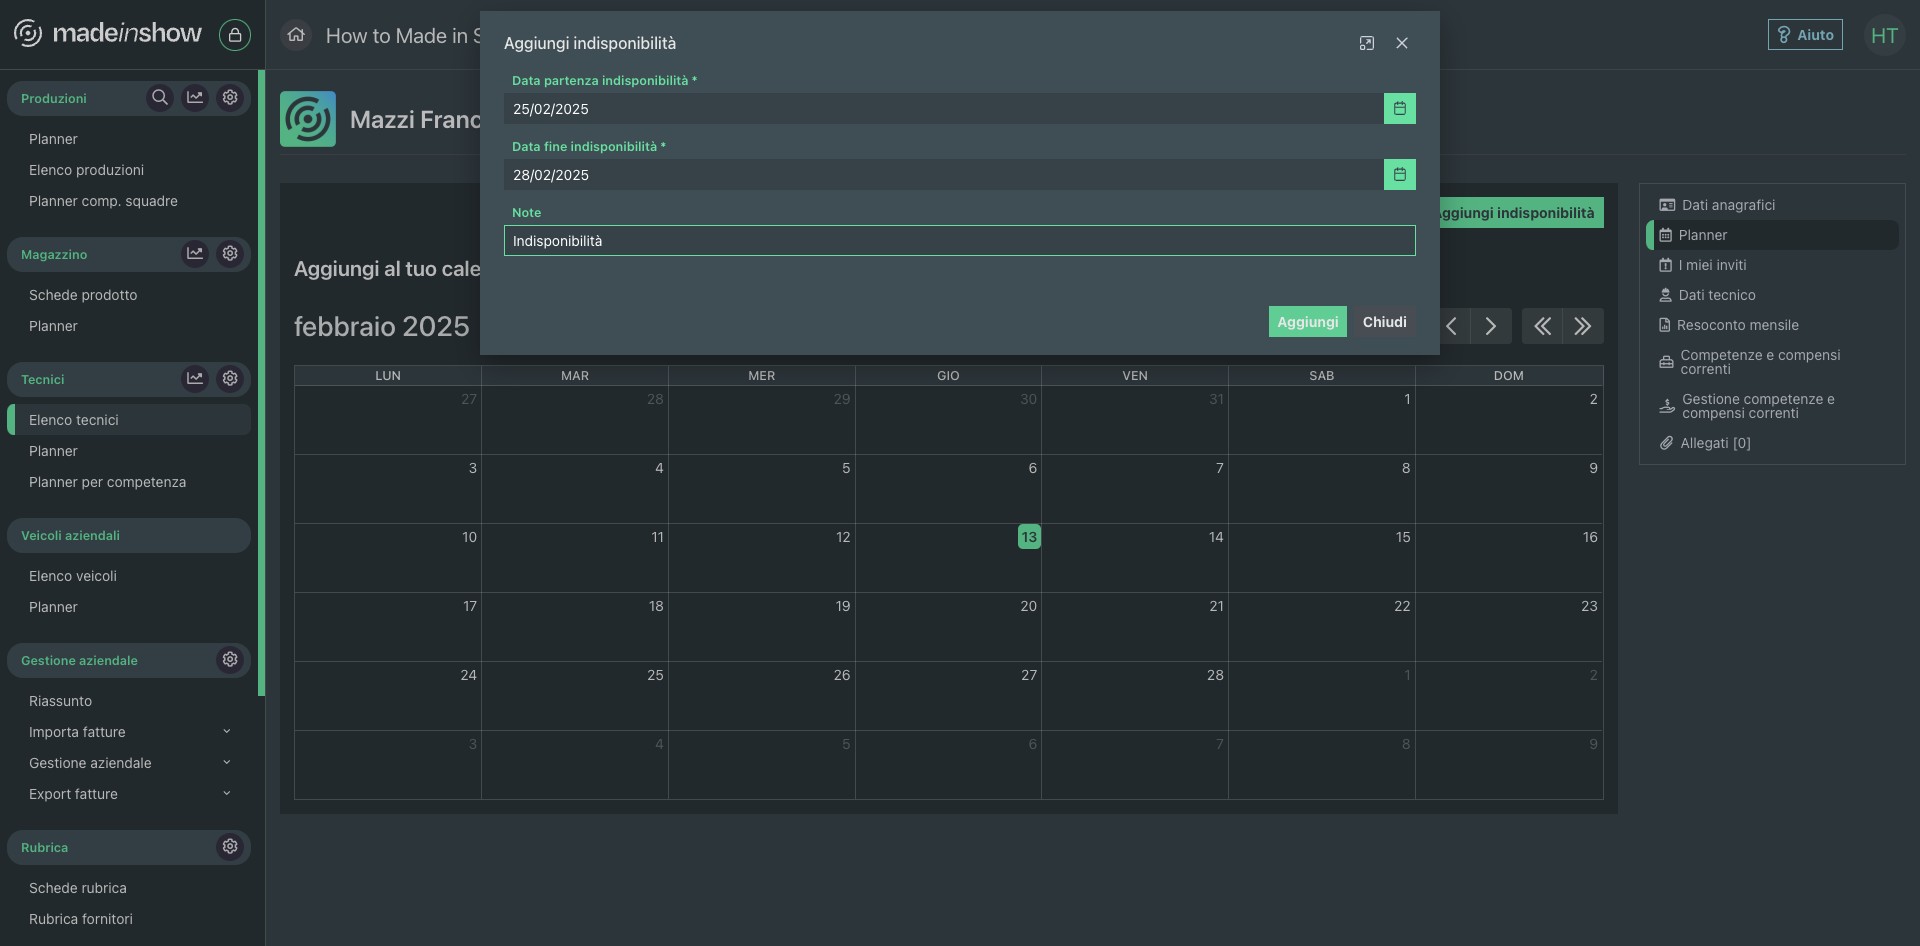Screen dimensions: 1920x946
Task: Expand the Importa fatture submenu
Action: point(227,732)
